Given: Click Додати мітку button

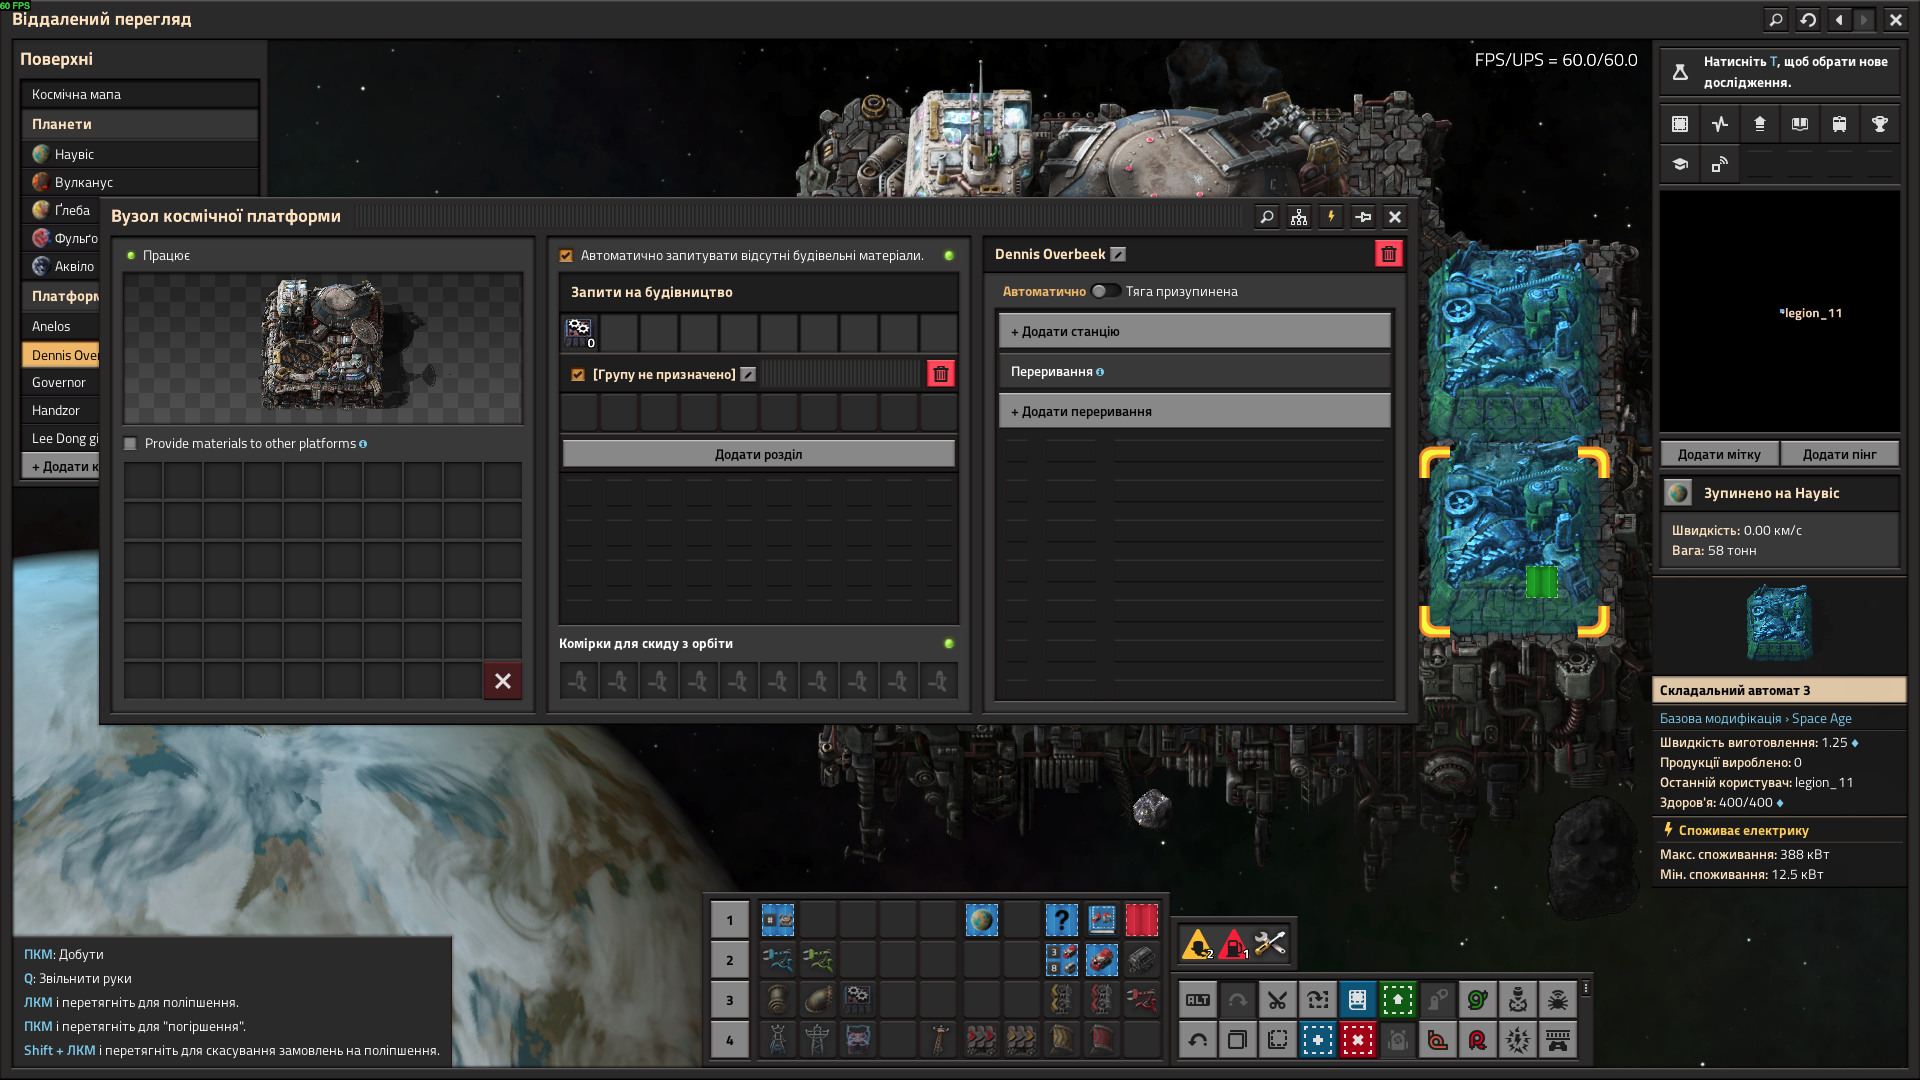Looking at the screenshot, I should (x=1719, y=454).
